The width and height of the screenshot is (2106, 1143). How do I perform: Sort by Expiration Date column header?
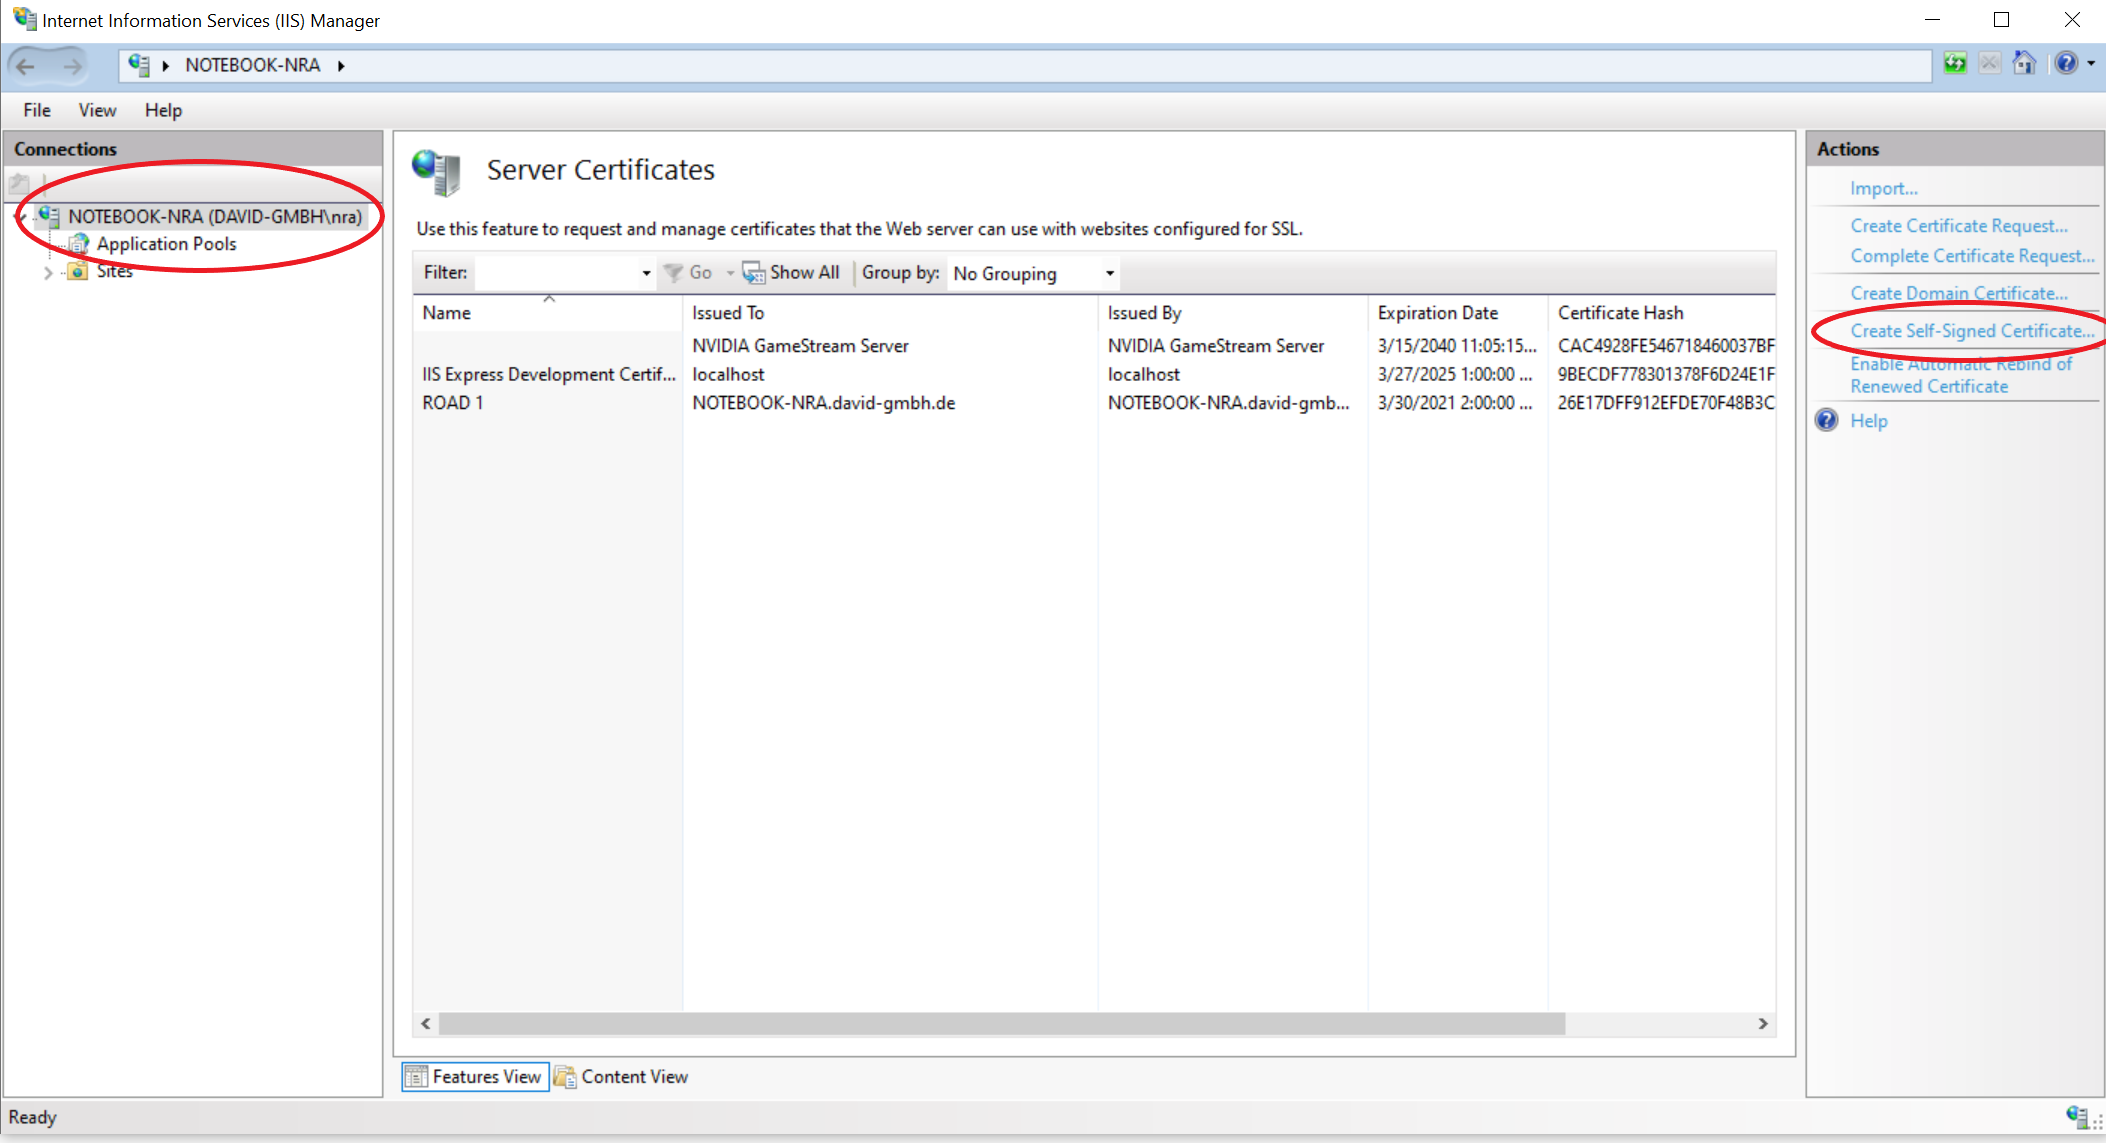[1437, 313]
